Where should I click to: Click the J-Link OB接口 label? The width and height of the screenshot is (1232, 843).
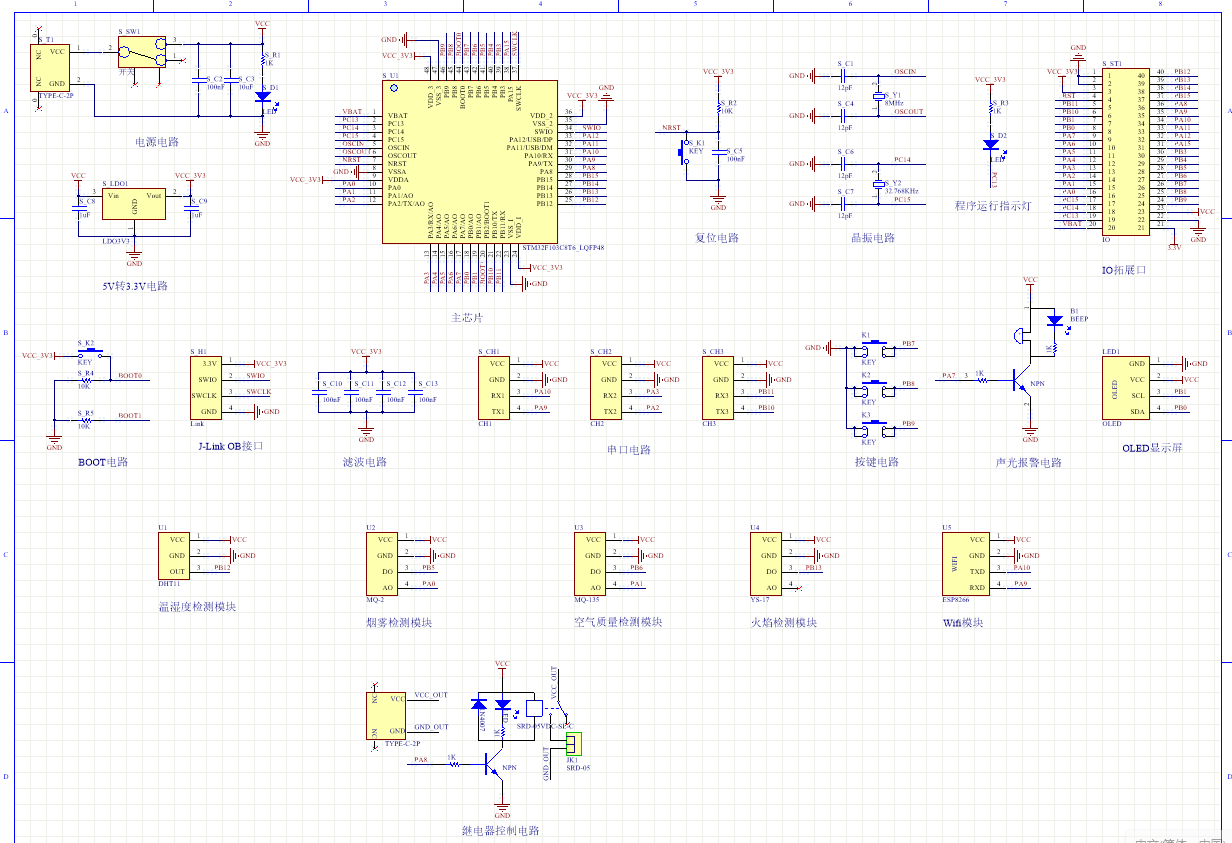230,446
